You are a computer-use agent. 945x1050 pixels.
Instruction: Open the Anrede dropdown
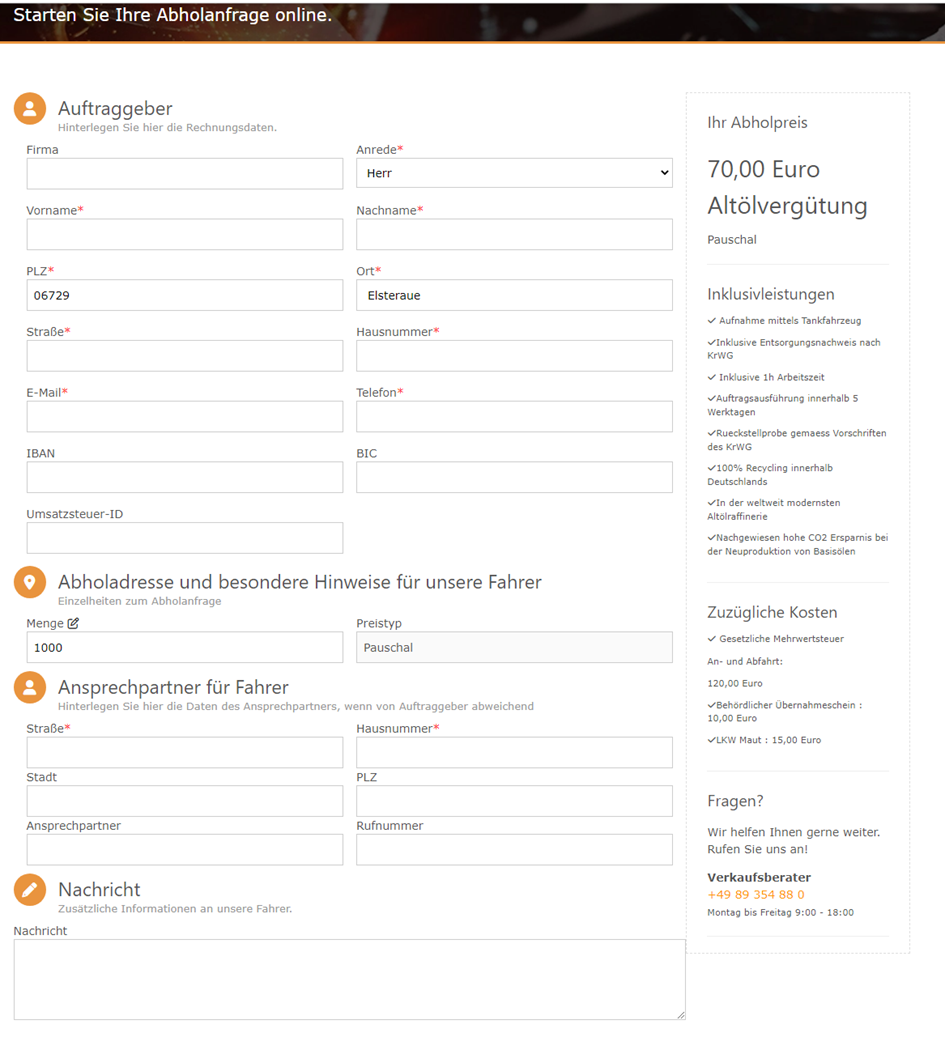tap(514, 173)
